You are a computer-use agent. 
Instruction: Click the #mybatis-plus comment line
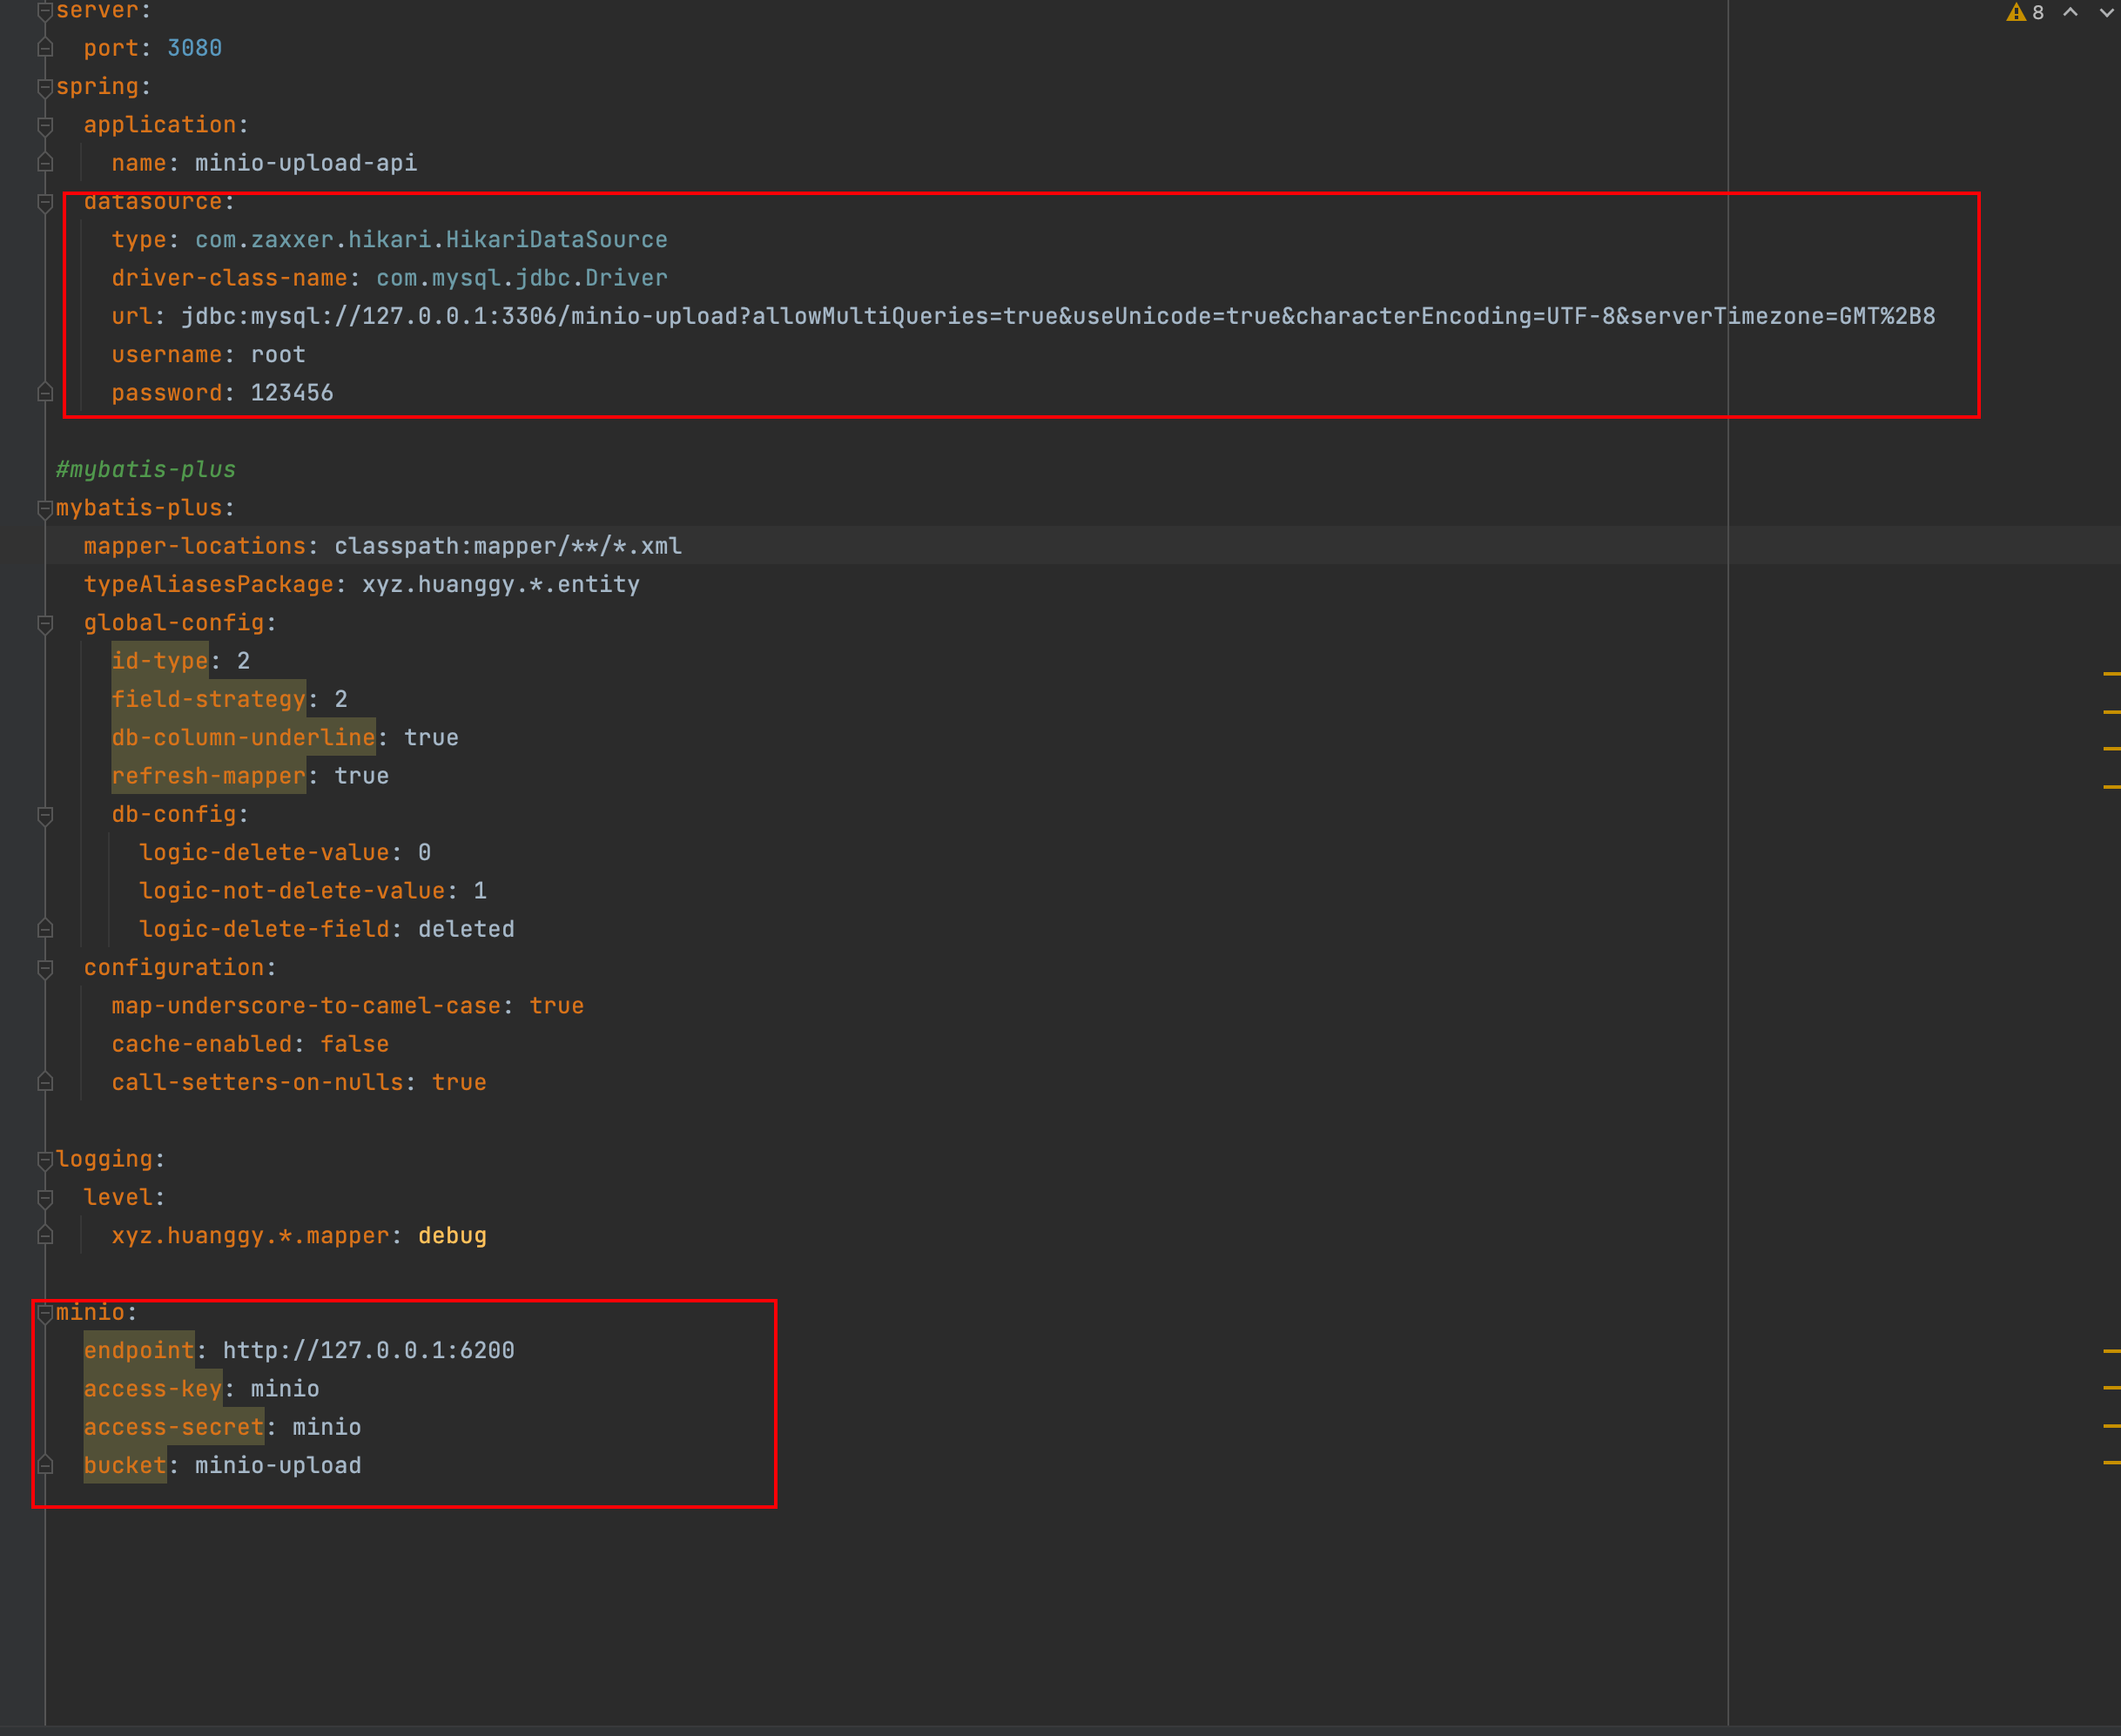click(x=146, y=469)
